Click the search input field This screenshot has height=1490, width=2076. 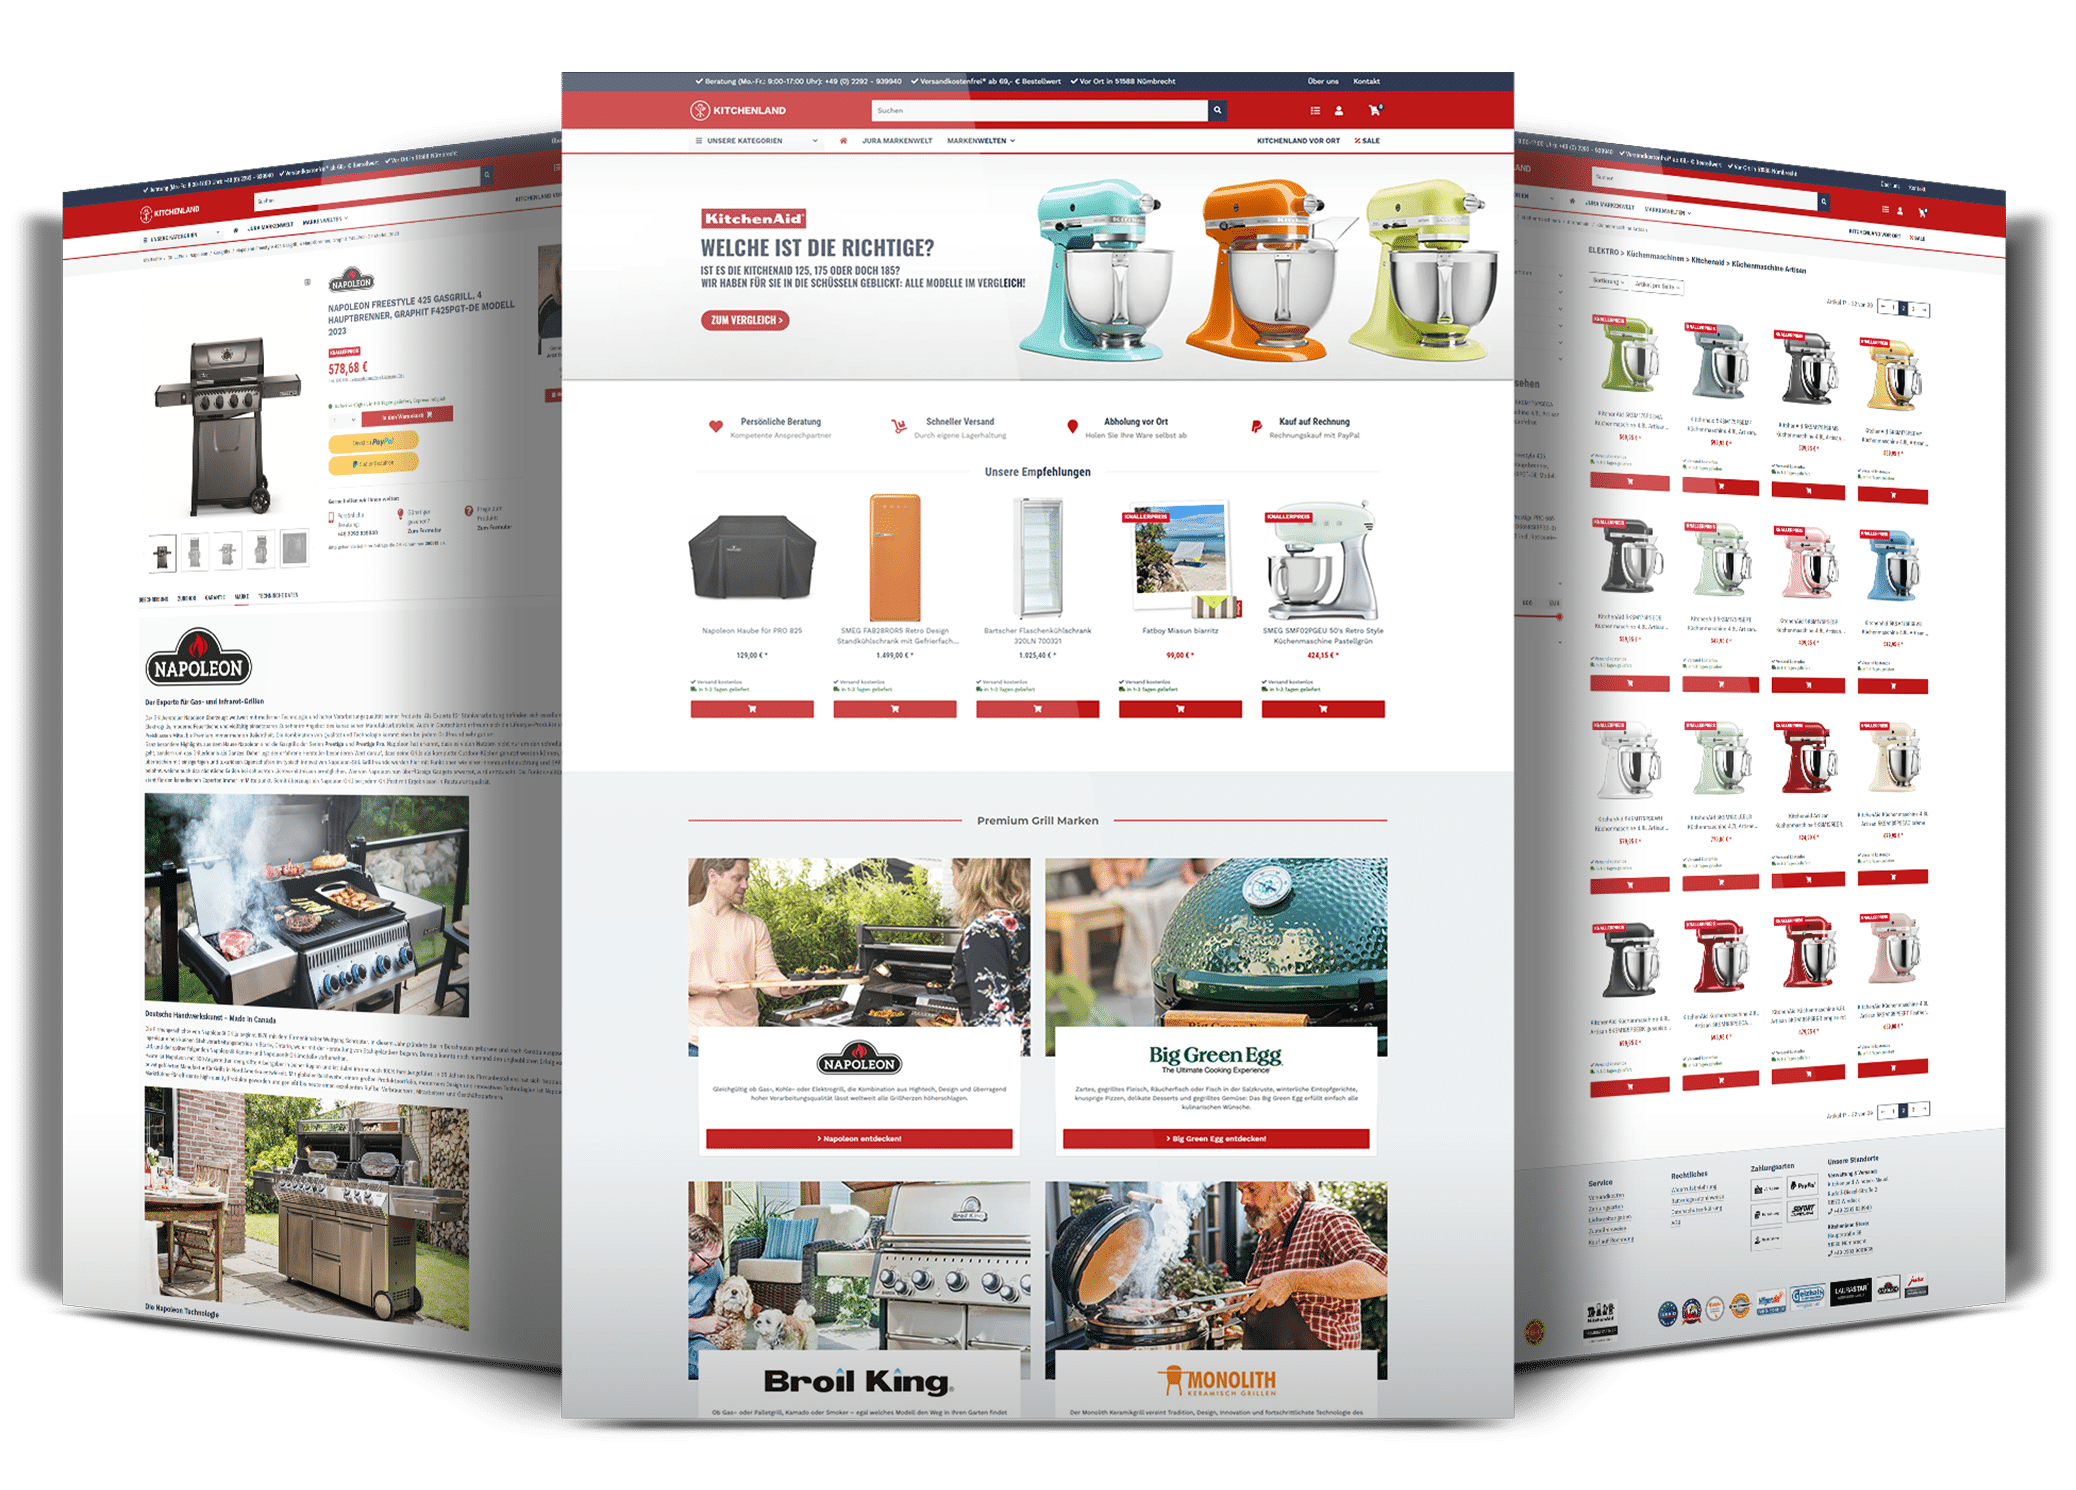pos(1014,111)
